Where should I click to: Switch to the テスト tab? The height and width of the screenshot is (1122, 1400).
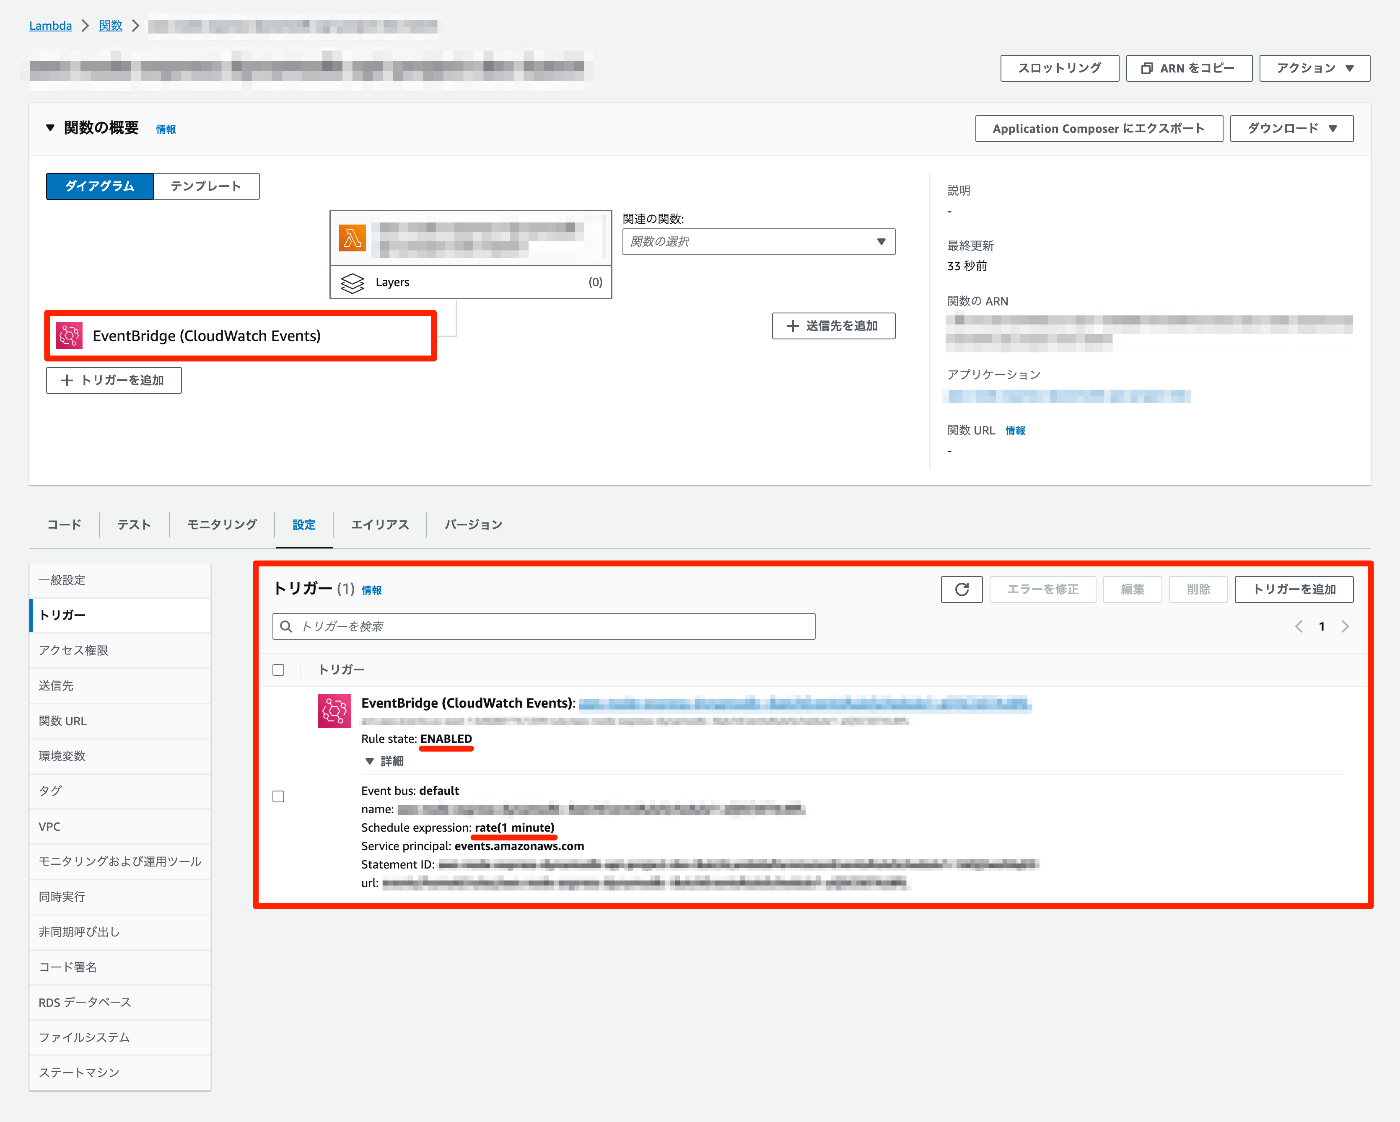coord(134,524)
